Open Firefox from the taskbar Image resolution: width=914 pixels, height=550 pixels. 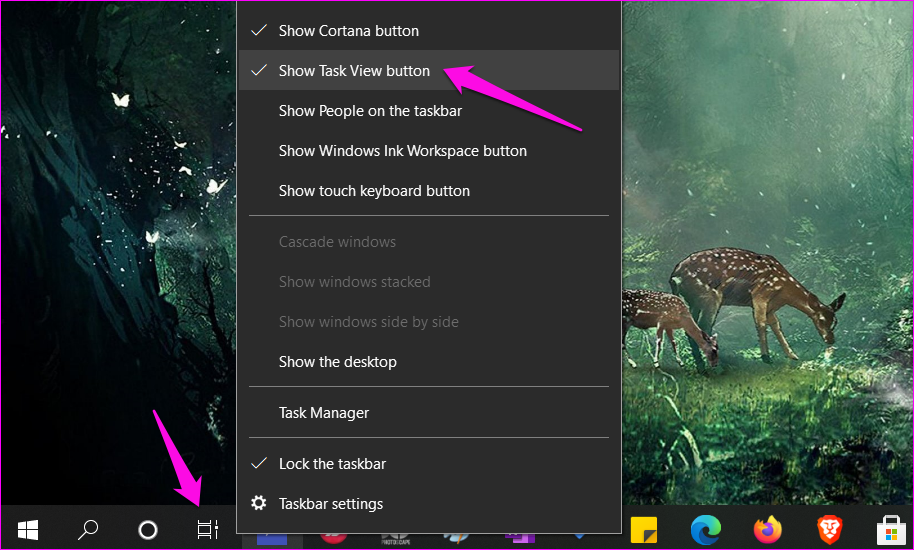(x=768, y=529)
